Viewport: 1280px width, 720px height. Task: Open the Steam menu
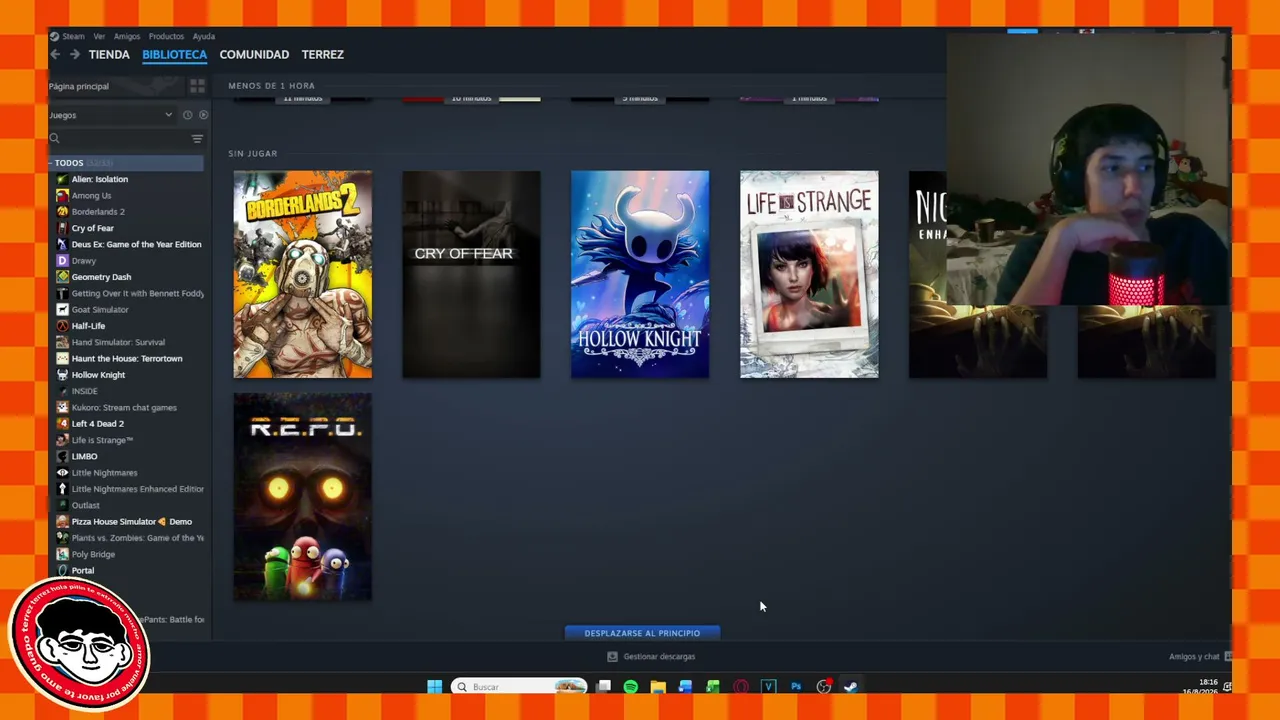73,37
